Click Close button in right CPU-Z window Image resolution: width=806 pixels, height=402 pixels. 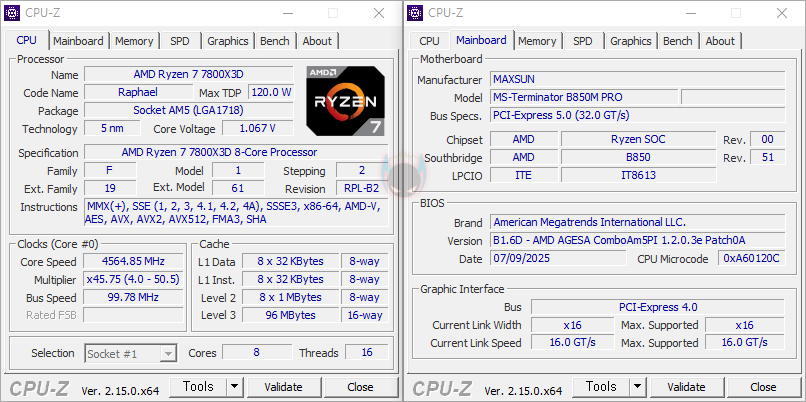763,387
